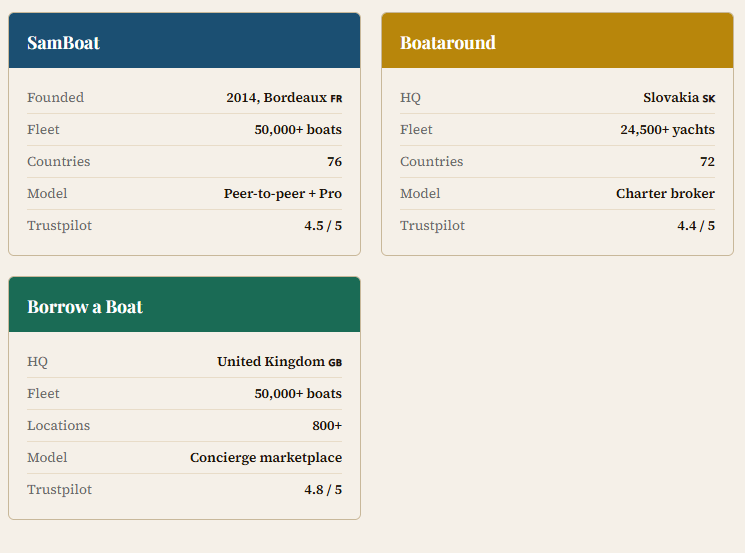Image resolution: width=745 pixels, height=553 pixels.
Task: Select the Peer-to-peer + Pro model value
Action: 283,194
